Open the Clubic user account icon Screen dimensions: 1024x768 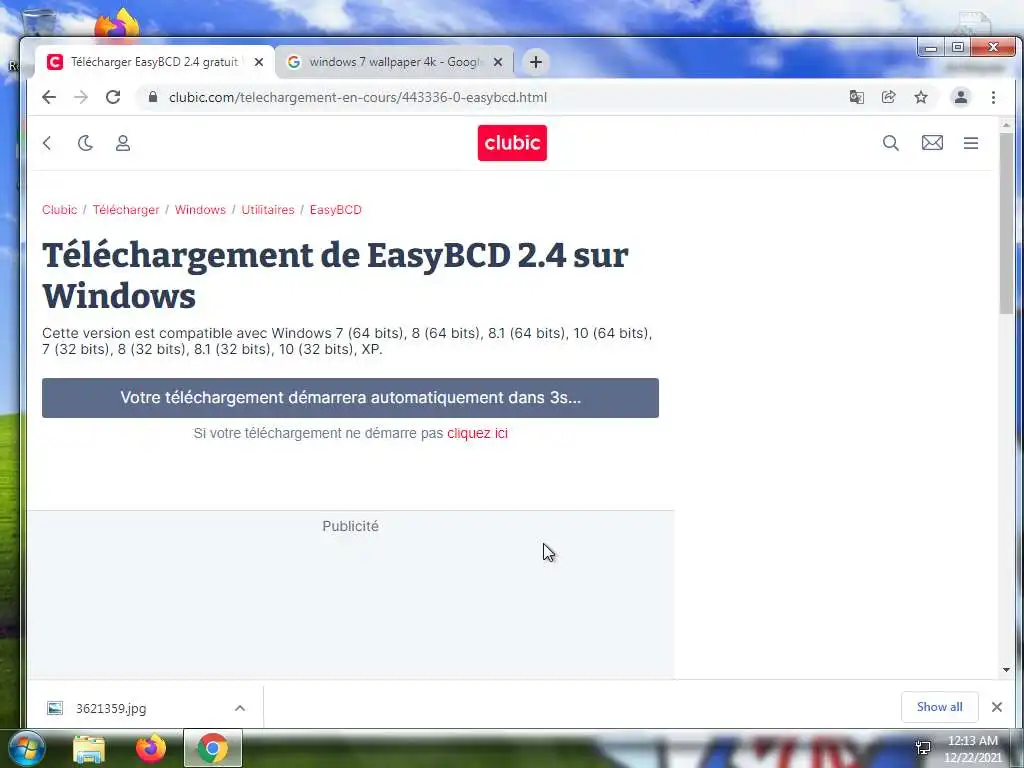tap(123, 143)
